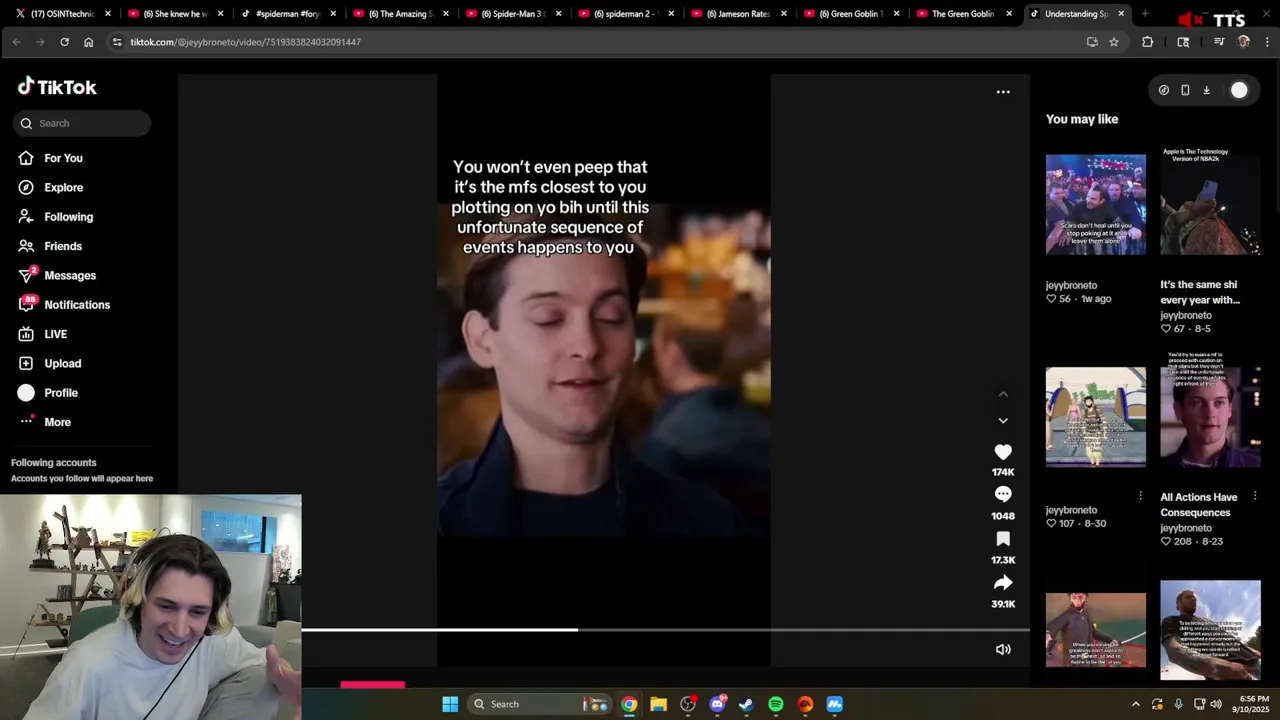The height and width of the screenshot is (720, 1280).
Task: Share the video with arrow icon
Action: 1003,583
